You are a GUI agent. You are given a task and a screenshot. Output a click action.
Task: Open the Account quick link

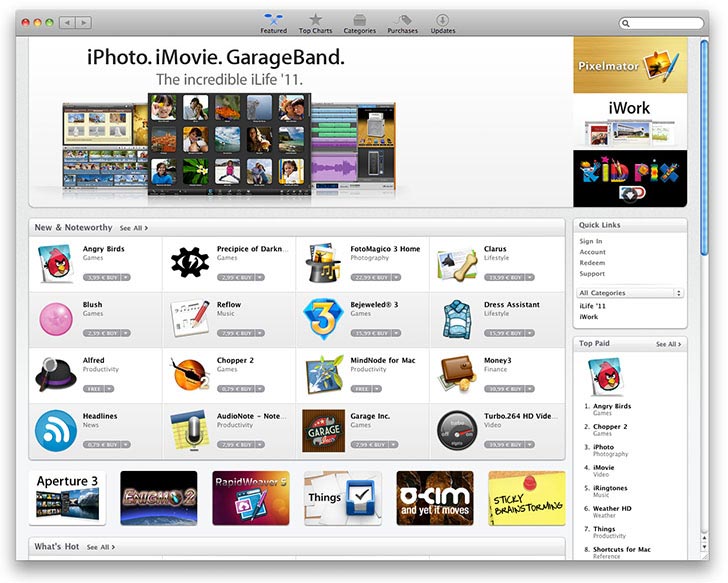pos(592,252)
